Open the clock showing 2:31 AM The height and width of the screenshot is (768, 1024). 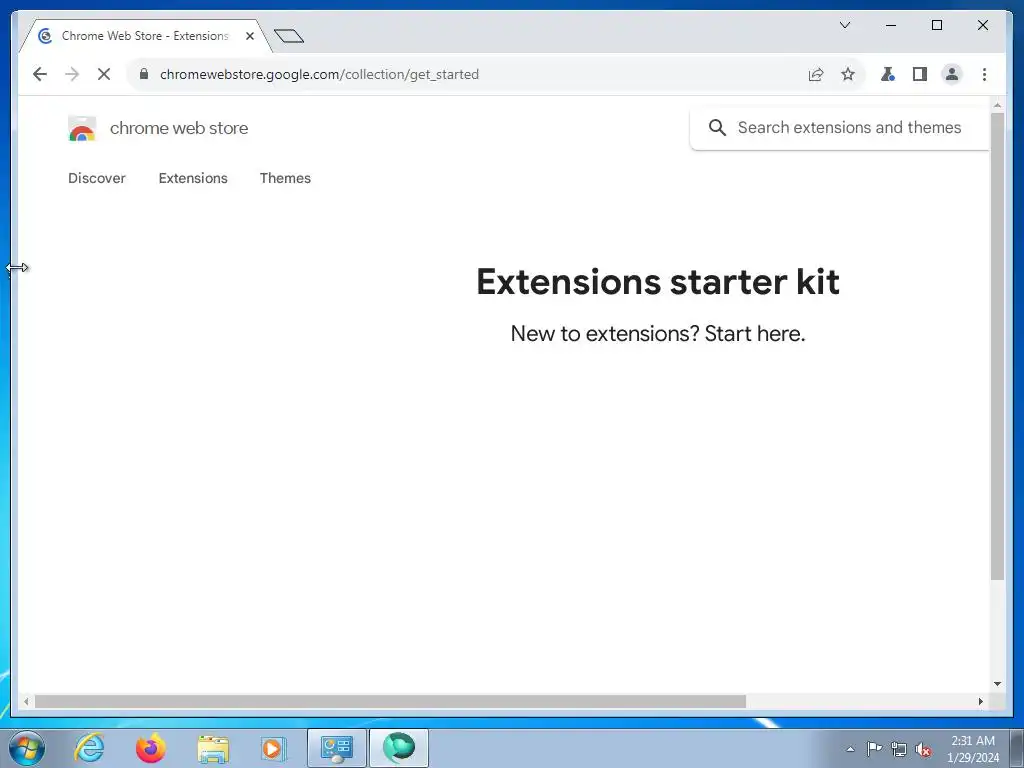click(973, 749)
